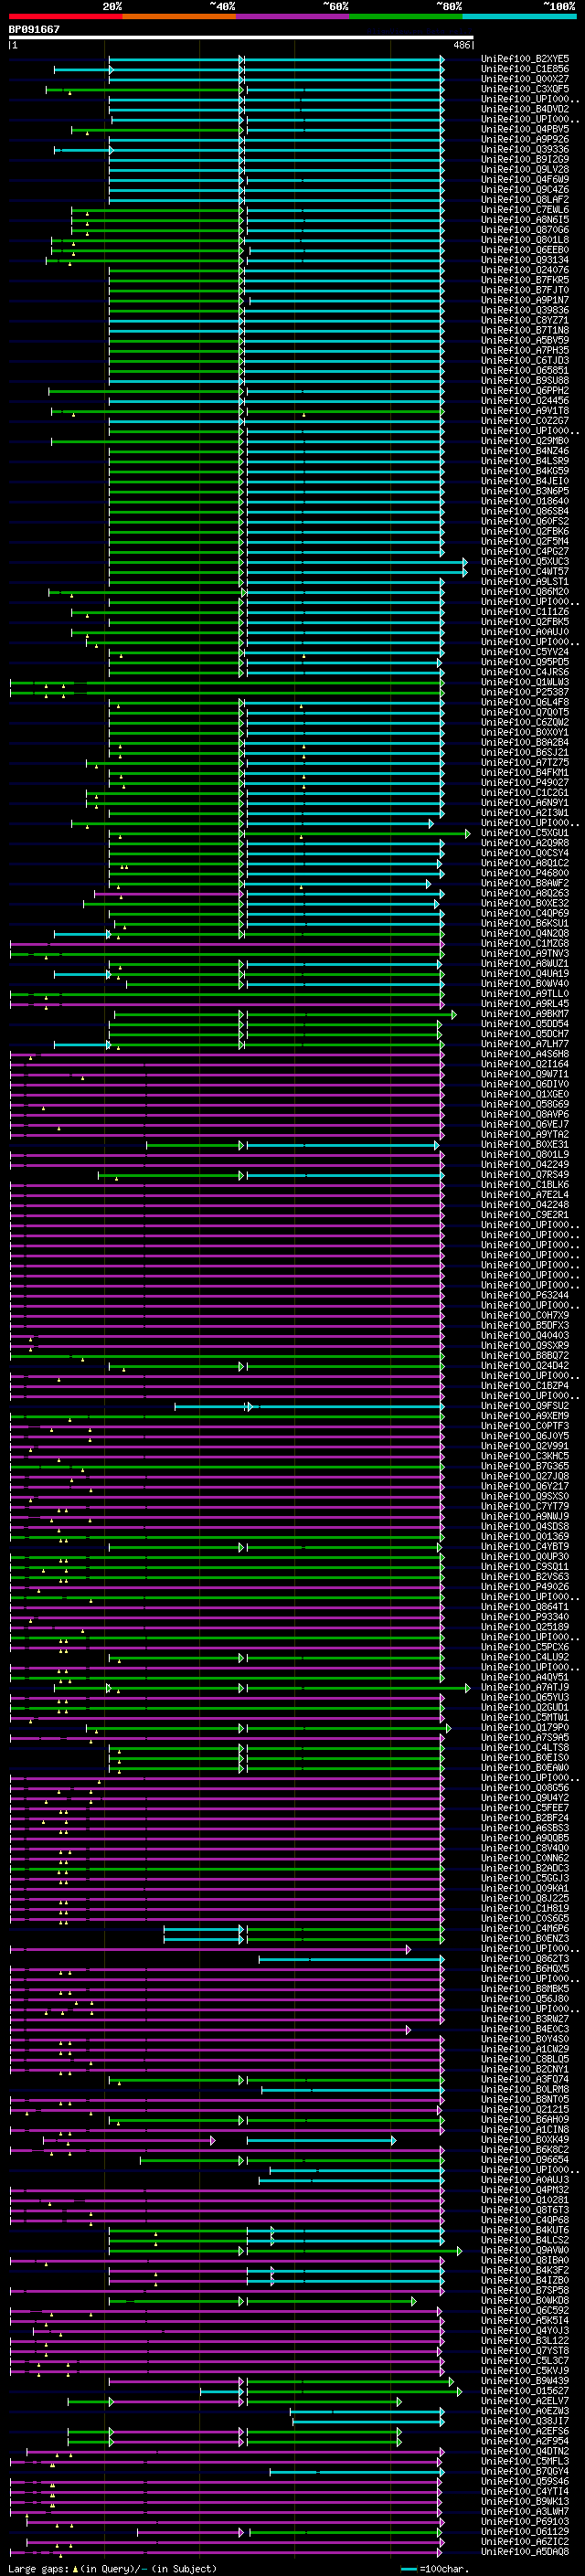
Task: Click the BP091667 query name
Action: click(34, 30)
